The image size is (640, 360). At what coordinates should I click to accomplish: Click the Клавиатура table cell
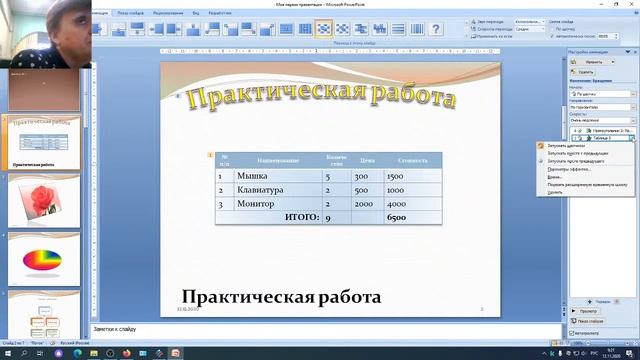click(278, 190)
